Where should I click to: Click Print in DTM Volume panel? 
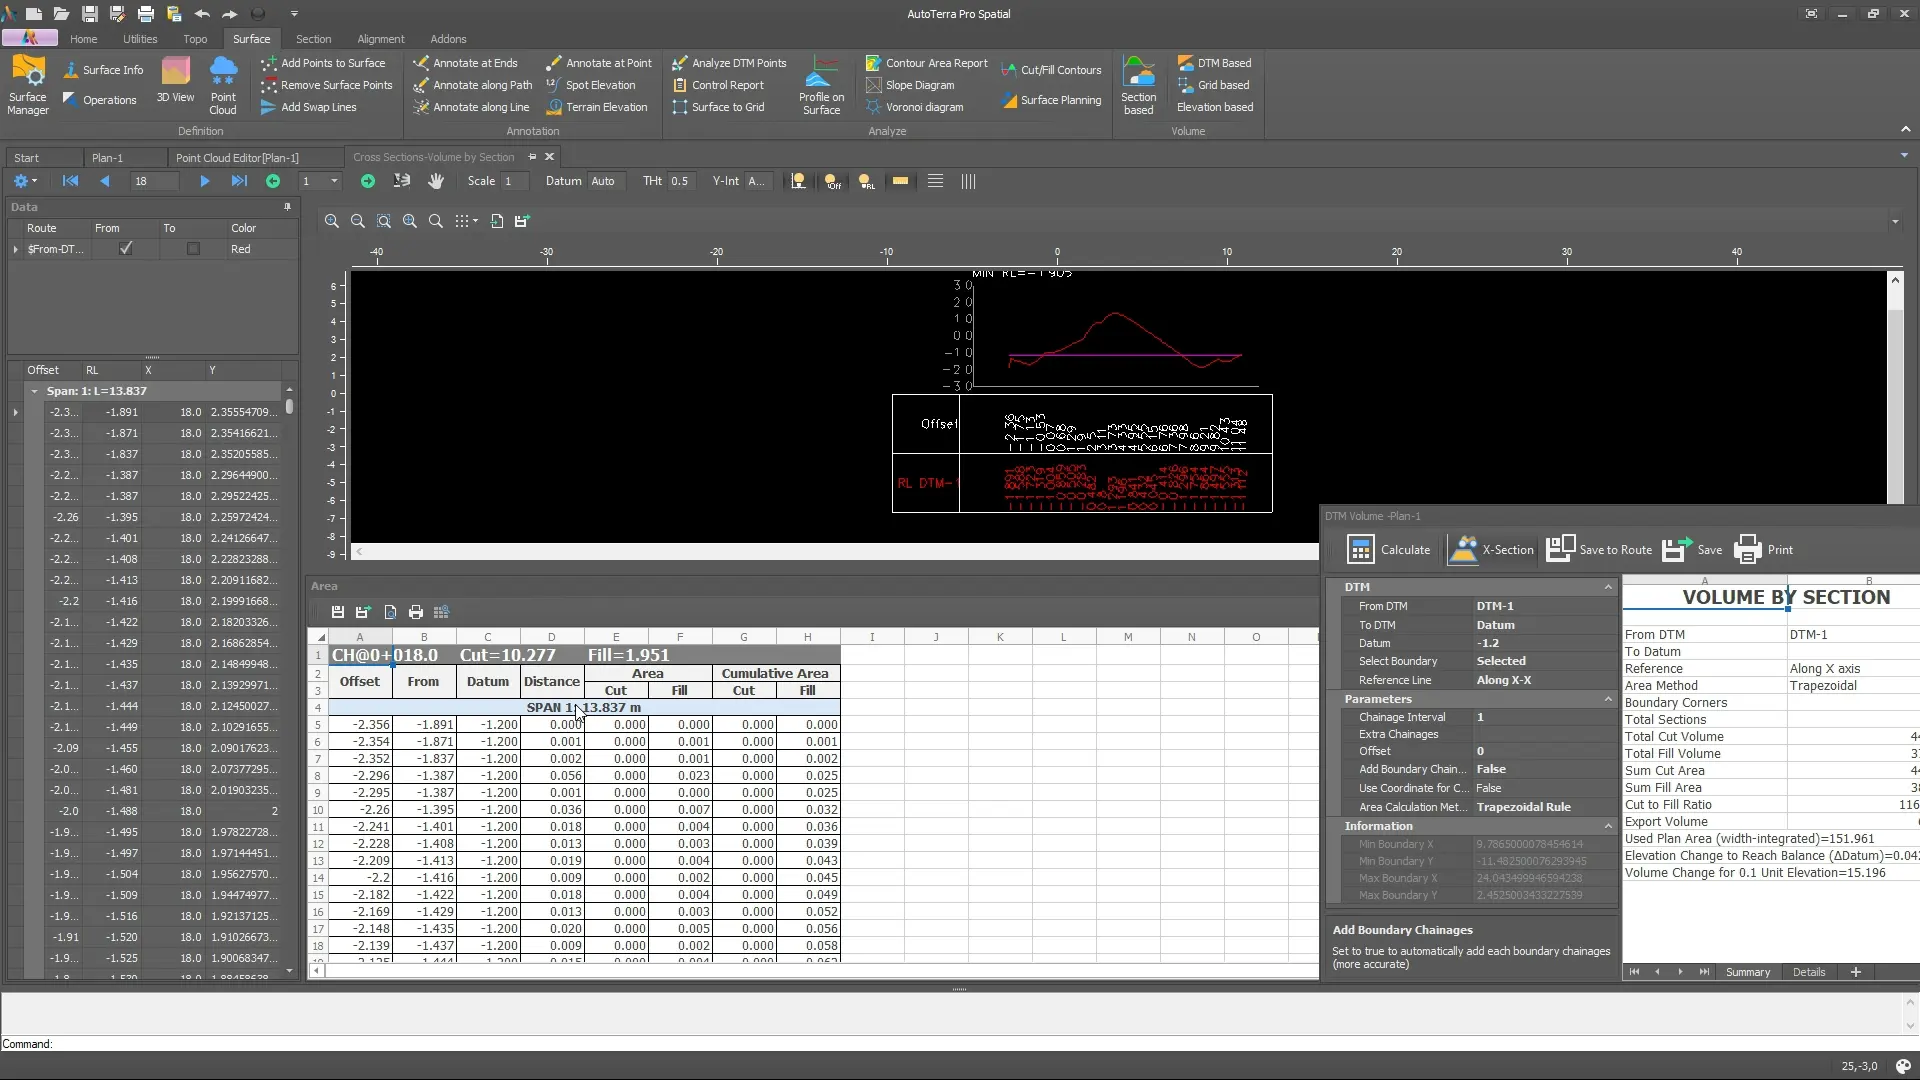(1764, 550)
